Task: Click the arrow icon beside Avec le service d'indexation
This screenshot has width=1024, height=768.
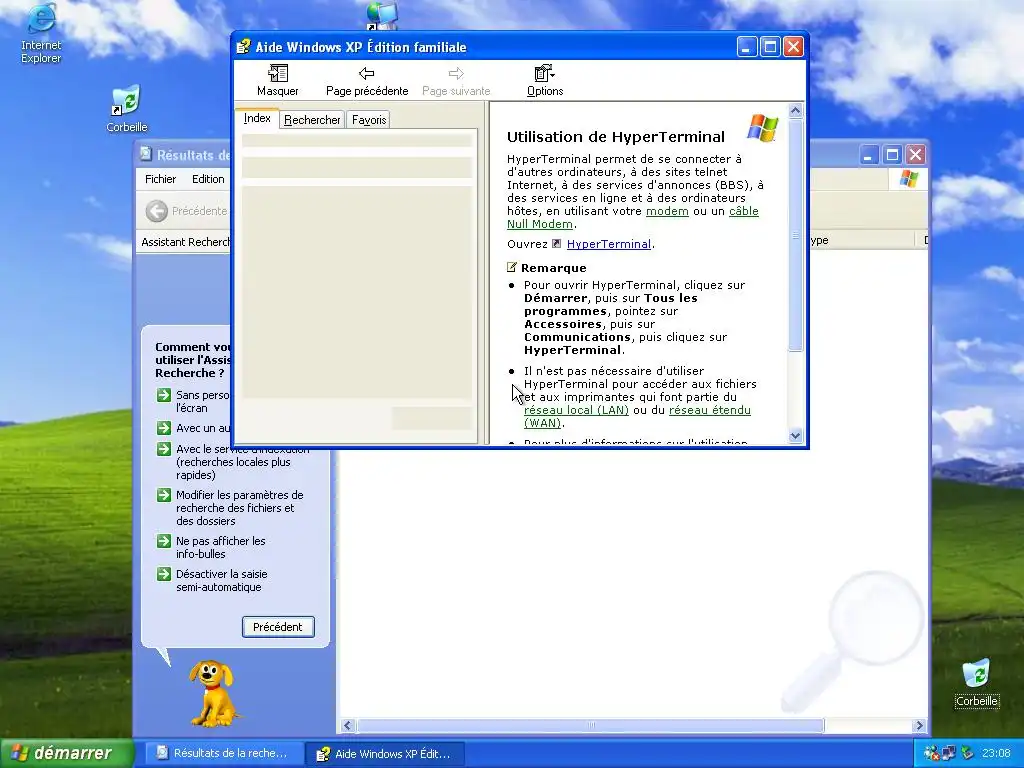Action: coord(163,449)
